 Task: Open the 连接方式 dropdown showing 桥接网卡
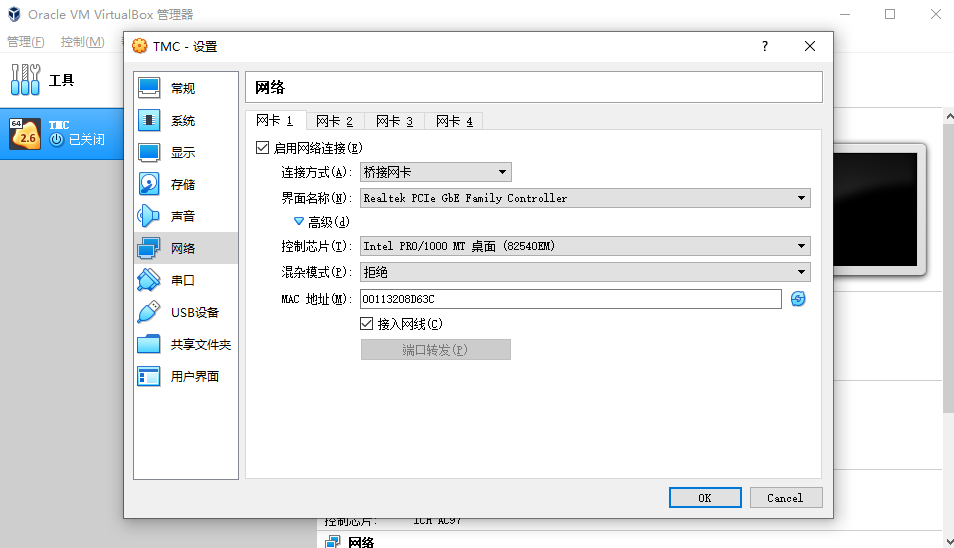pos(436,172)
